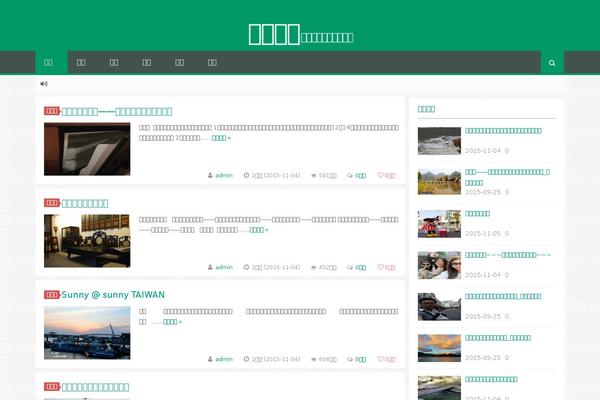Like the Sunny @ sunny TAIWAN post
Image resolution: width=600 pixels, height=400 pixels.
(380, 359)
